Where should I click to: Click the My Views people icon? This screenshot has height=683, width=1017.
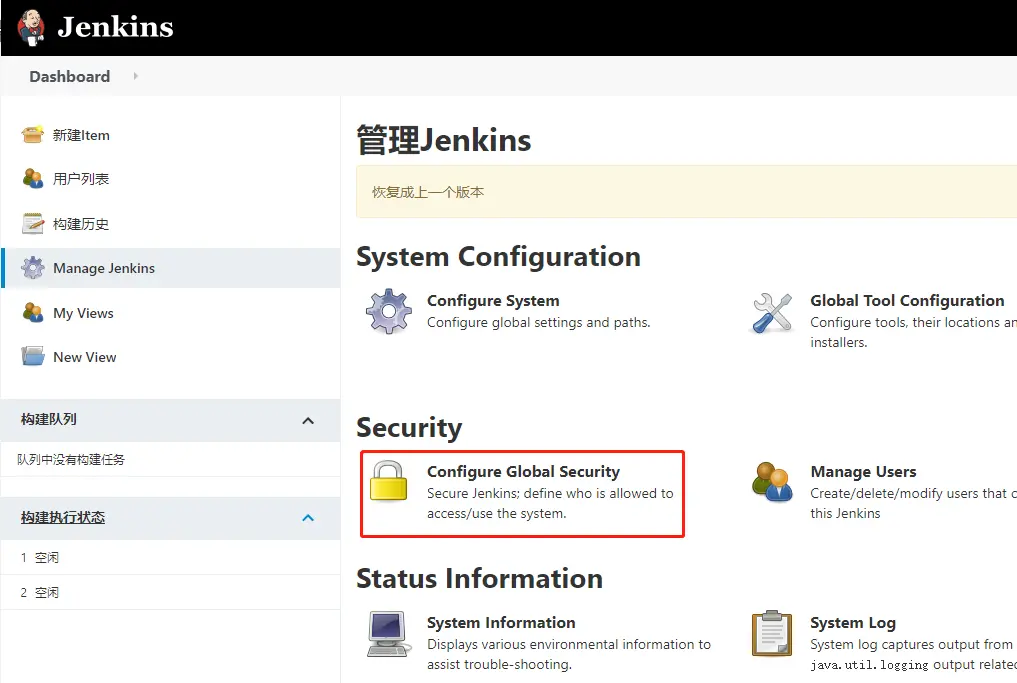coord(33,313)
